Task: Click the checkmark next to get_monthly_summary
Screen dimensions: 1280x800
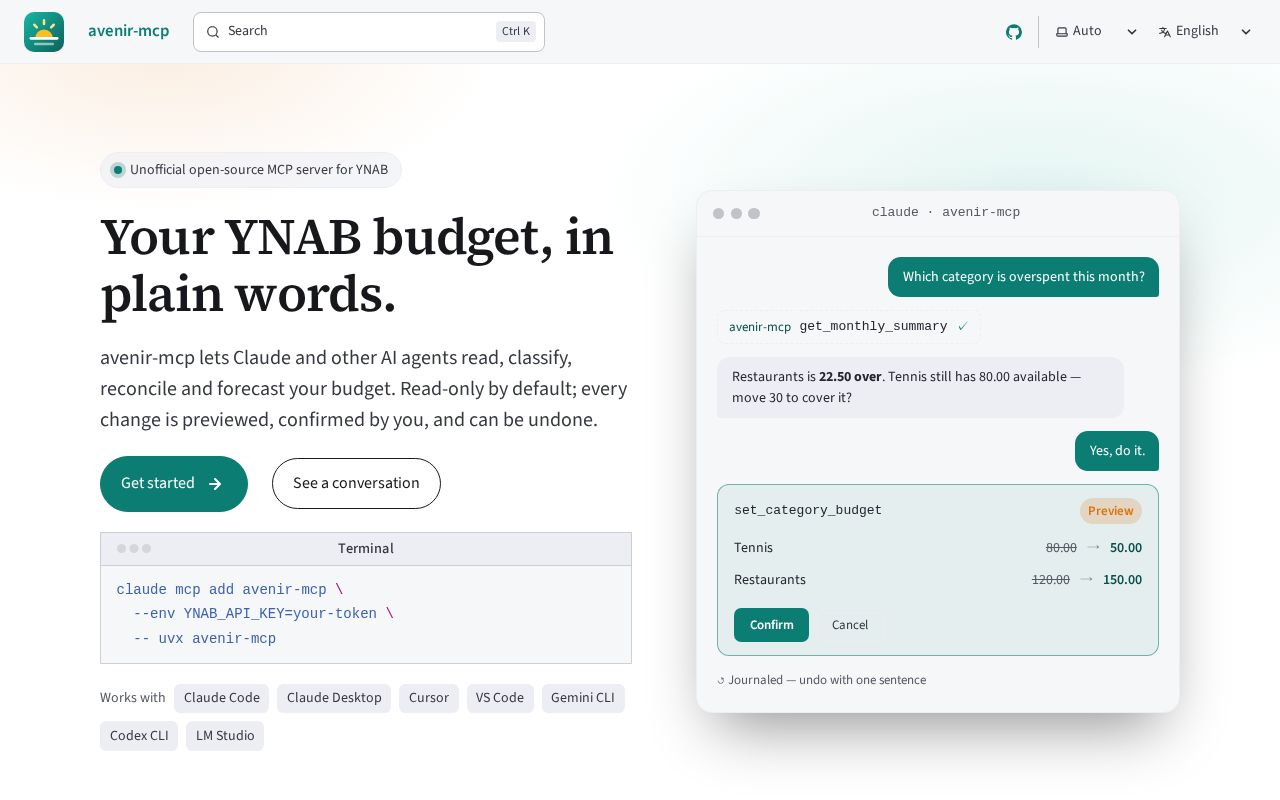Action: pos(962,327)
